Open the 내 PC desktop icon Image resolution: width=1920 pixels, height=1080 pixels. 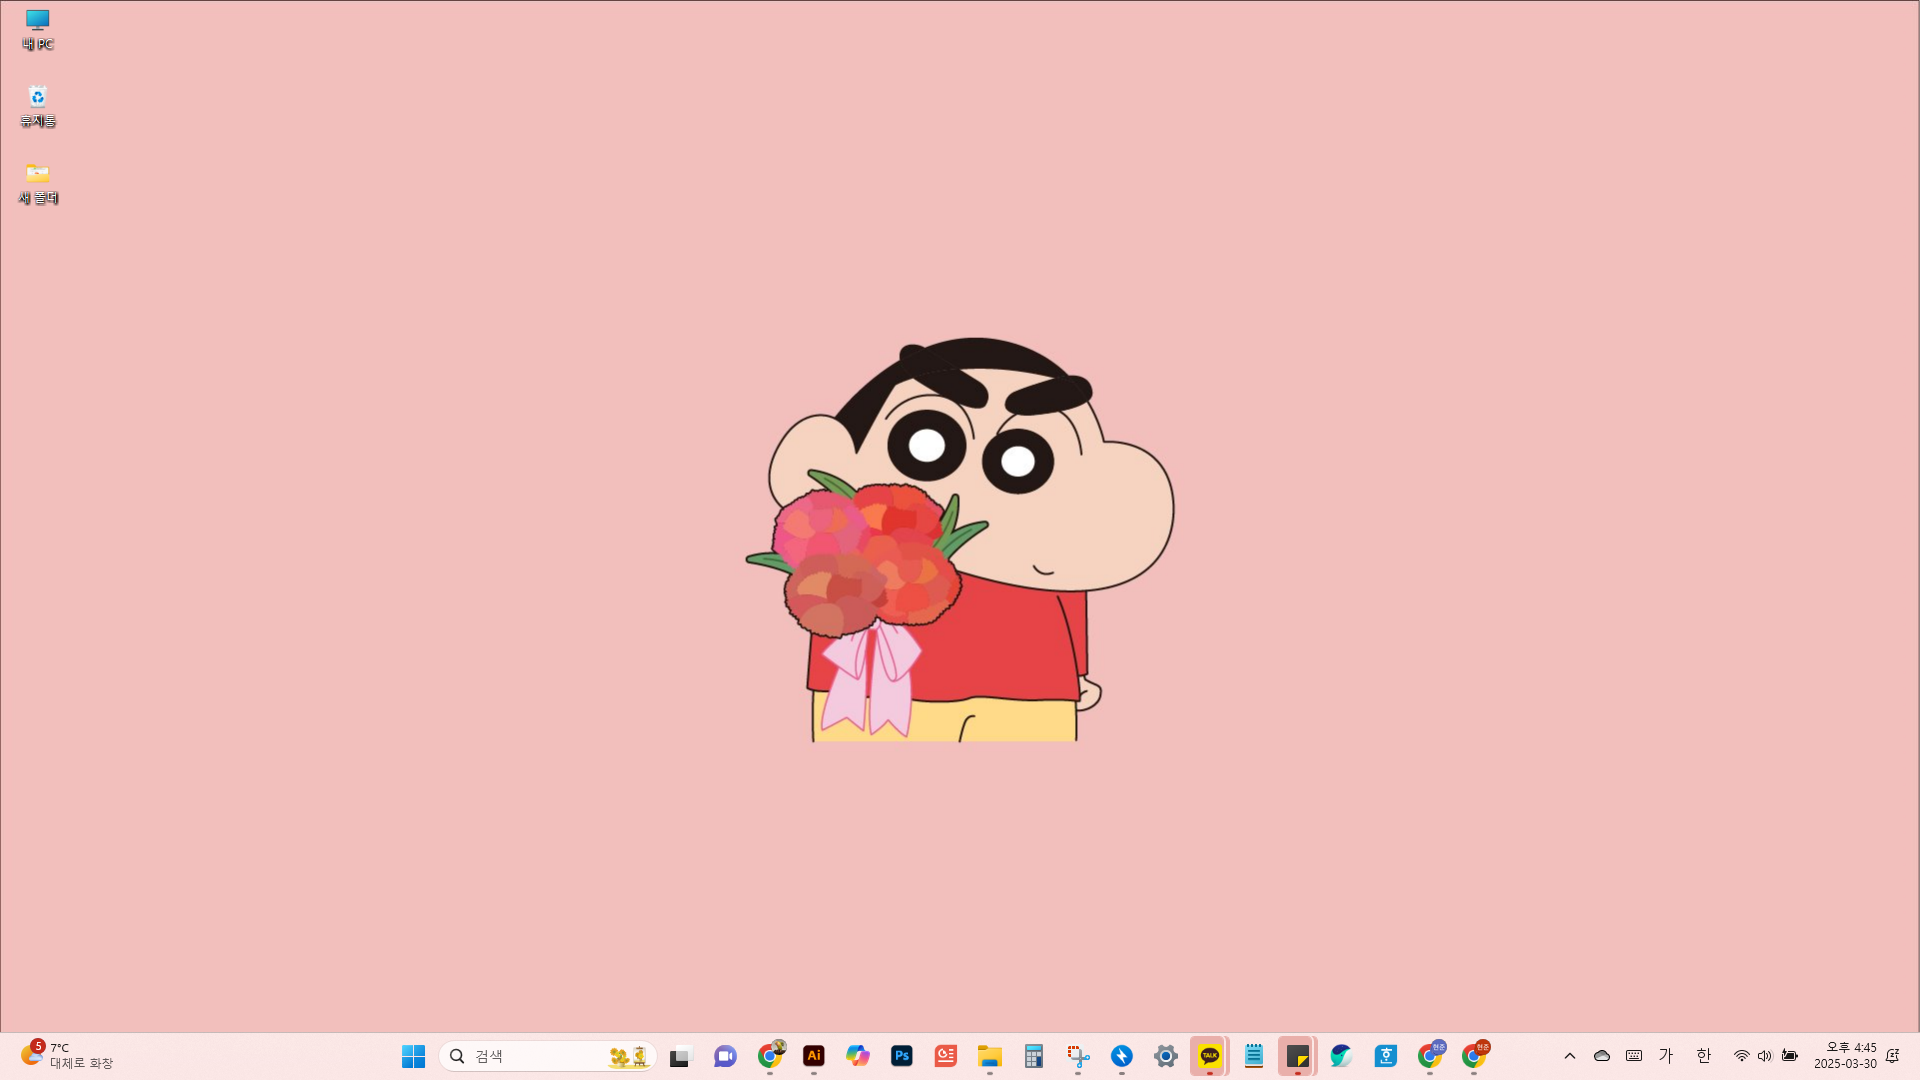(38, 30)
